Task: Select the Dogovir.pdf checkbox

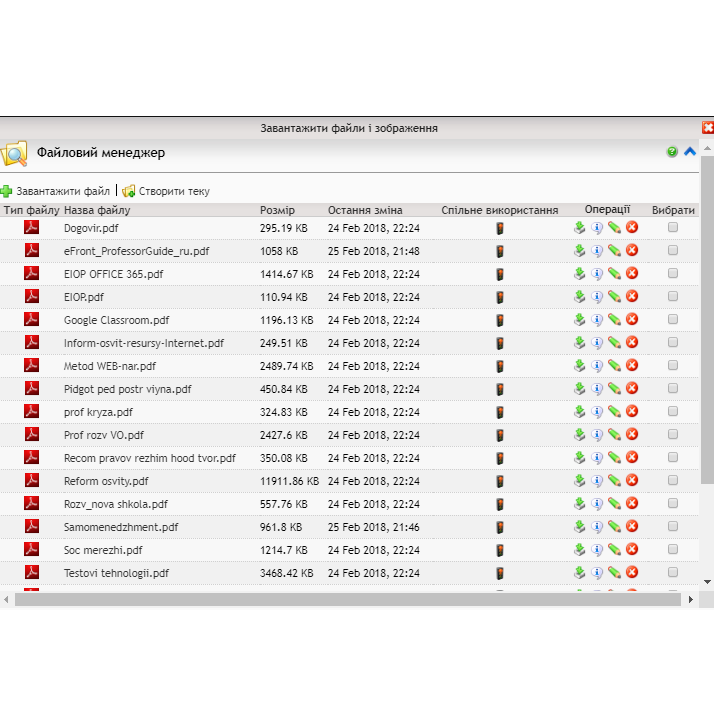Action: [673, 227]
